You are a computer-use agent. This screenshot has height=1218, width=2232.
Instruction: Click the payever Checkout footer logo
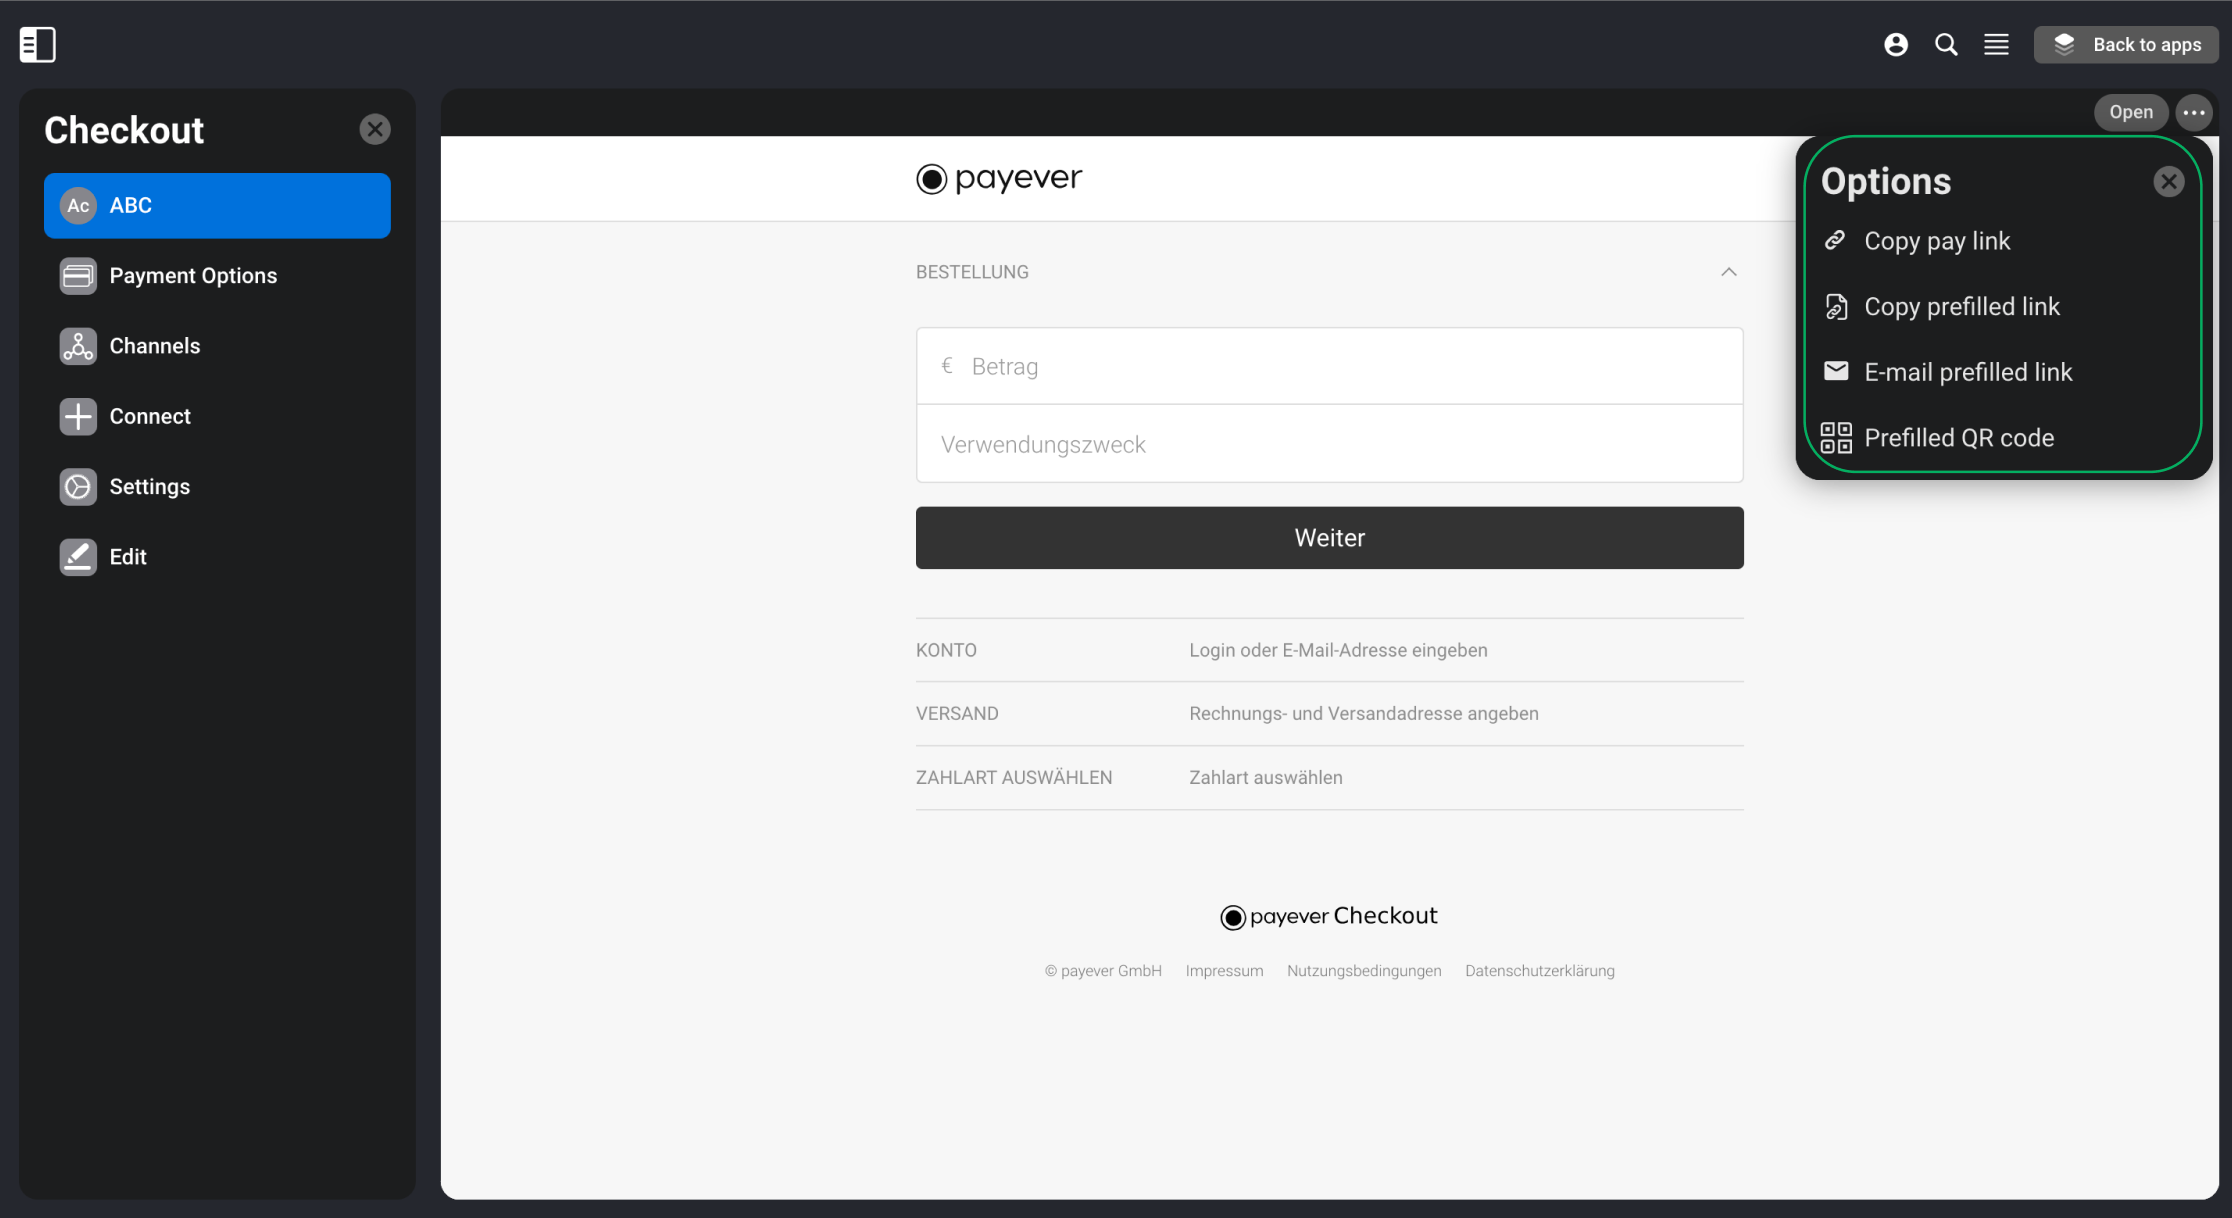(1329, 916)
